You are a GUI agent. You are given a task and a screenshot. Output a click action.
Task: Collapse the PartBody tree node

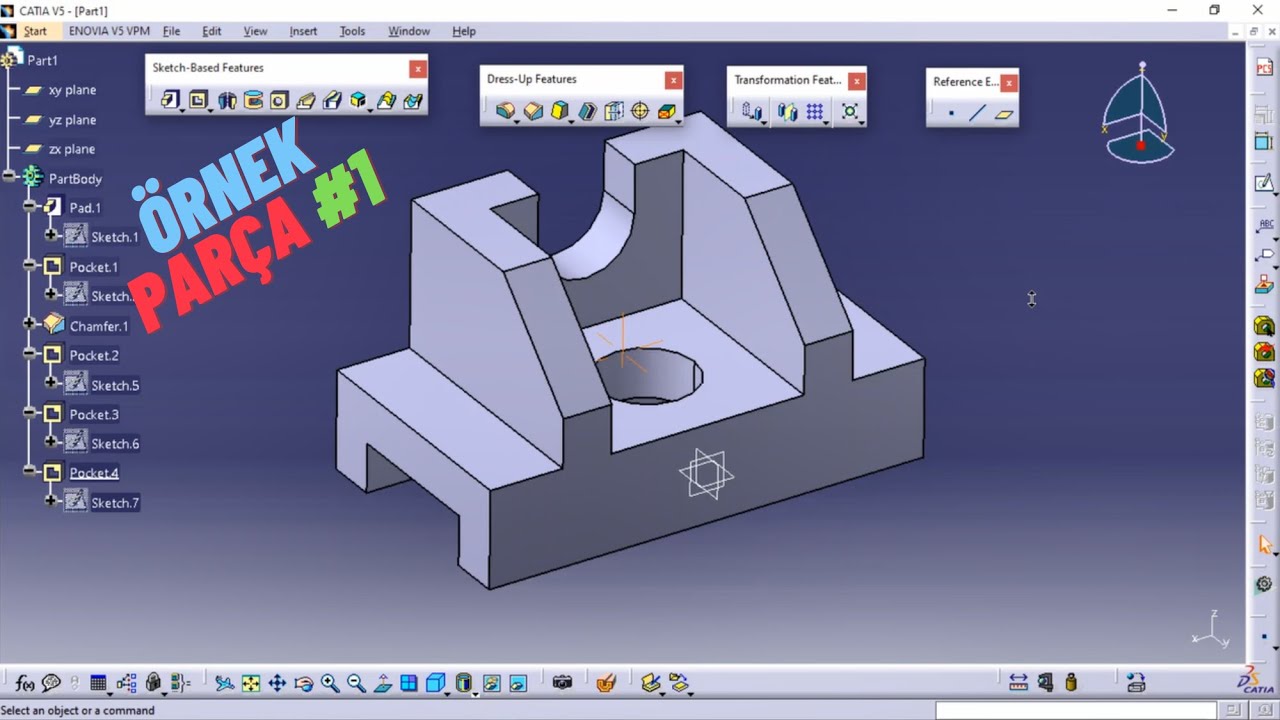(9, 177)
